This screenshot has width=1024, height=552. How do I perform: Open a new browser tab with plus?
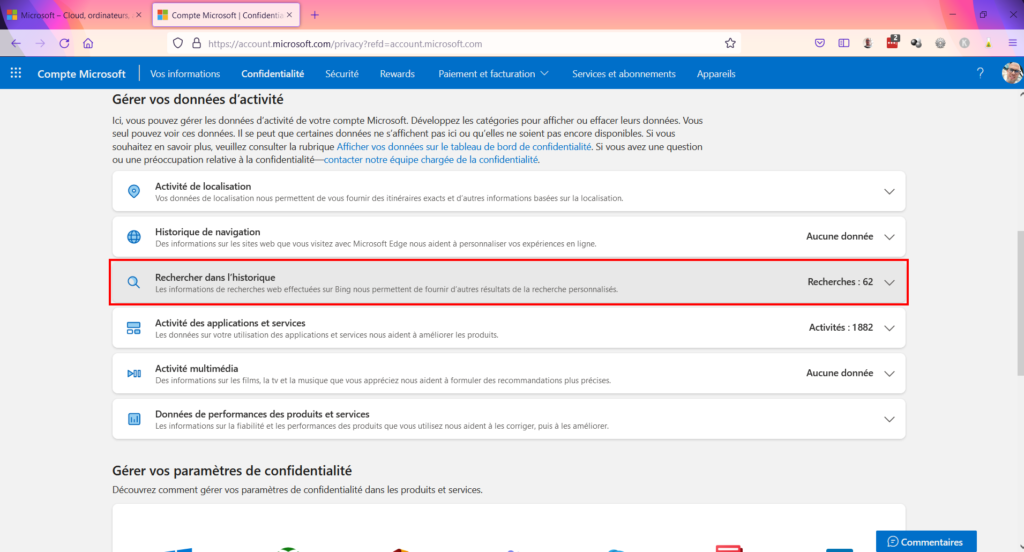pyautogui.click(x=315, y=14)
